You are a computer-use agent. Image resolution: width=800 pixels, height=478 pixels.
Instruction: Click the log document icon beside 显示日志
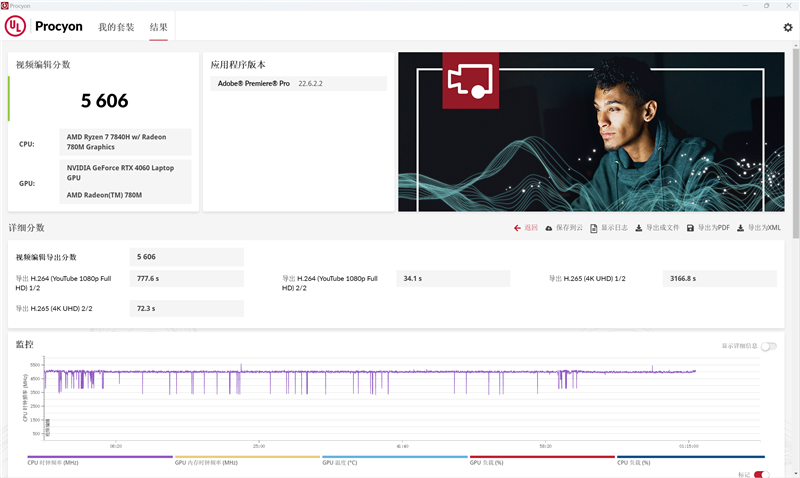[593, 228]
